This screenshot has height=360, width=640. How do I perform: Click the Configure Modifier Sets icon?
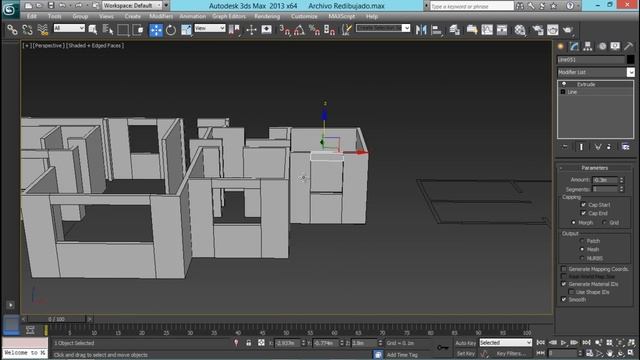click(625, 147)
